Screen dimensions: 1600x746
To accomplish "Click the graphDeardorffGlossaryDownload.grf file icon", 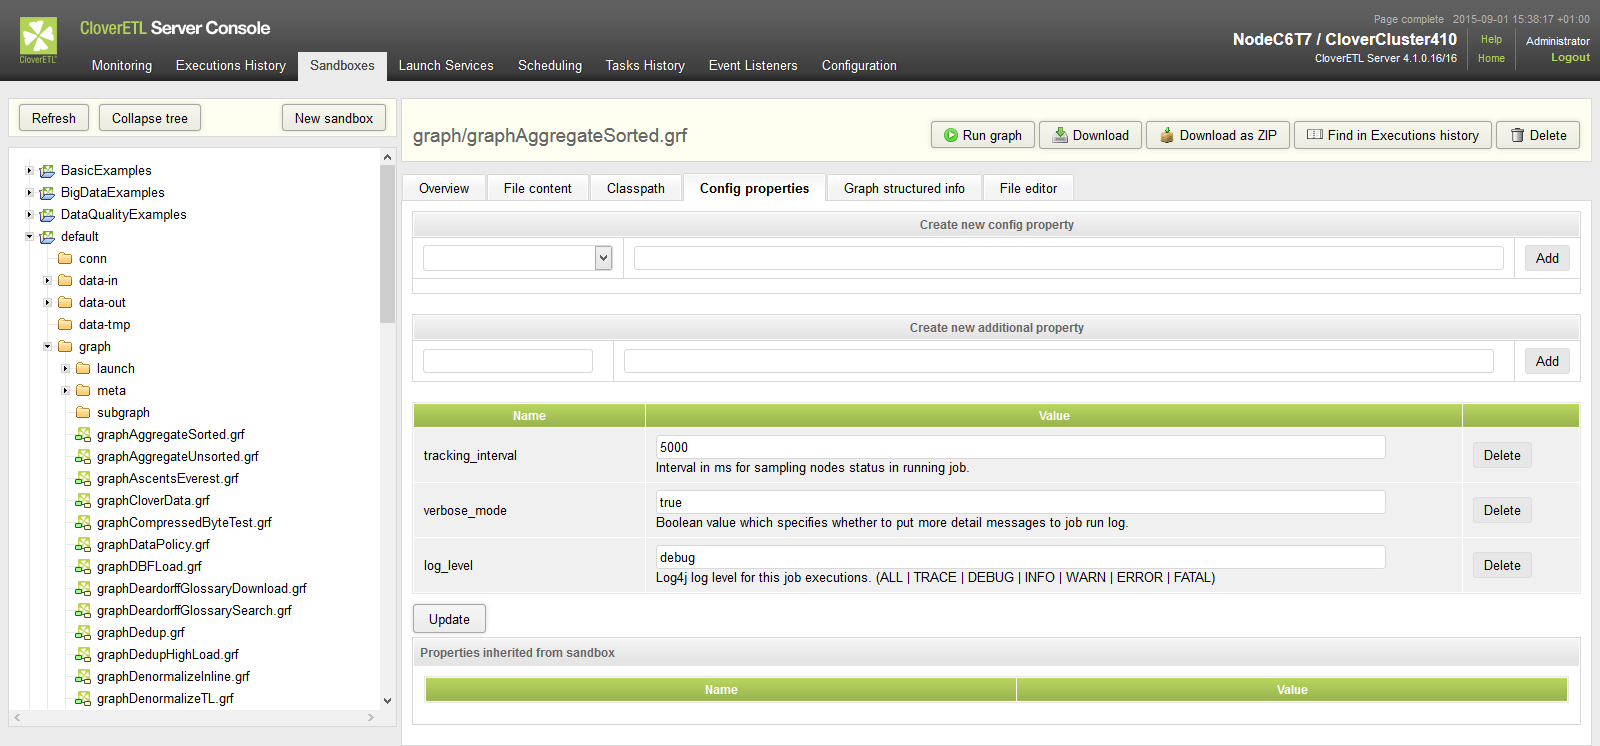I will point(83,589).
